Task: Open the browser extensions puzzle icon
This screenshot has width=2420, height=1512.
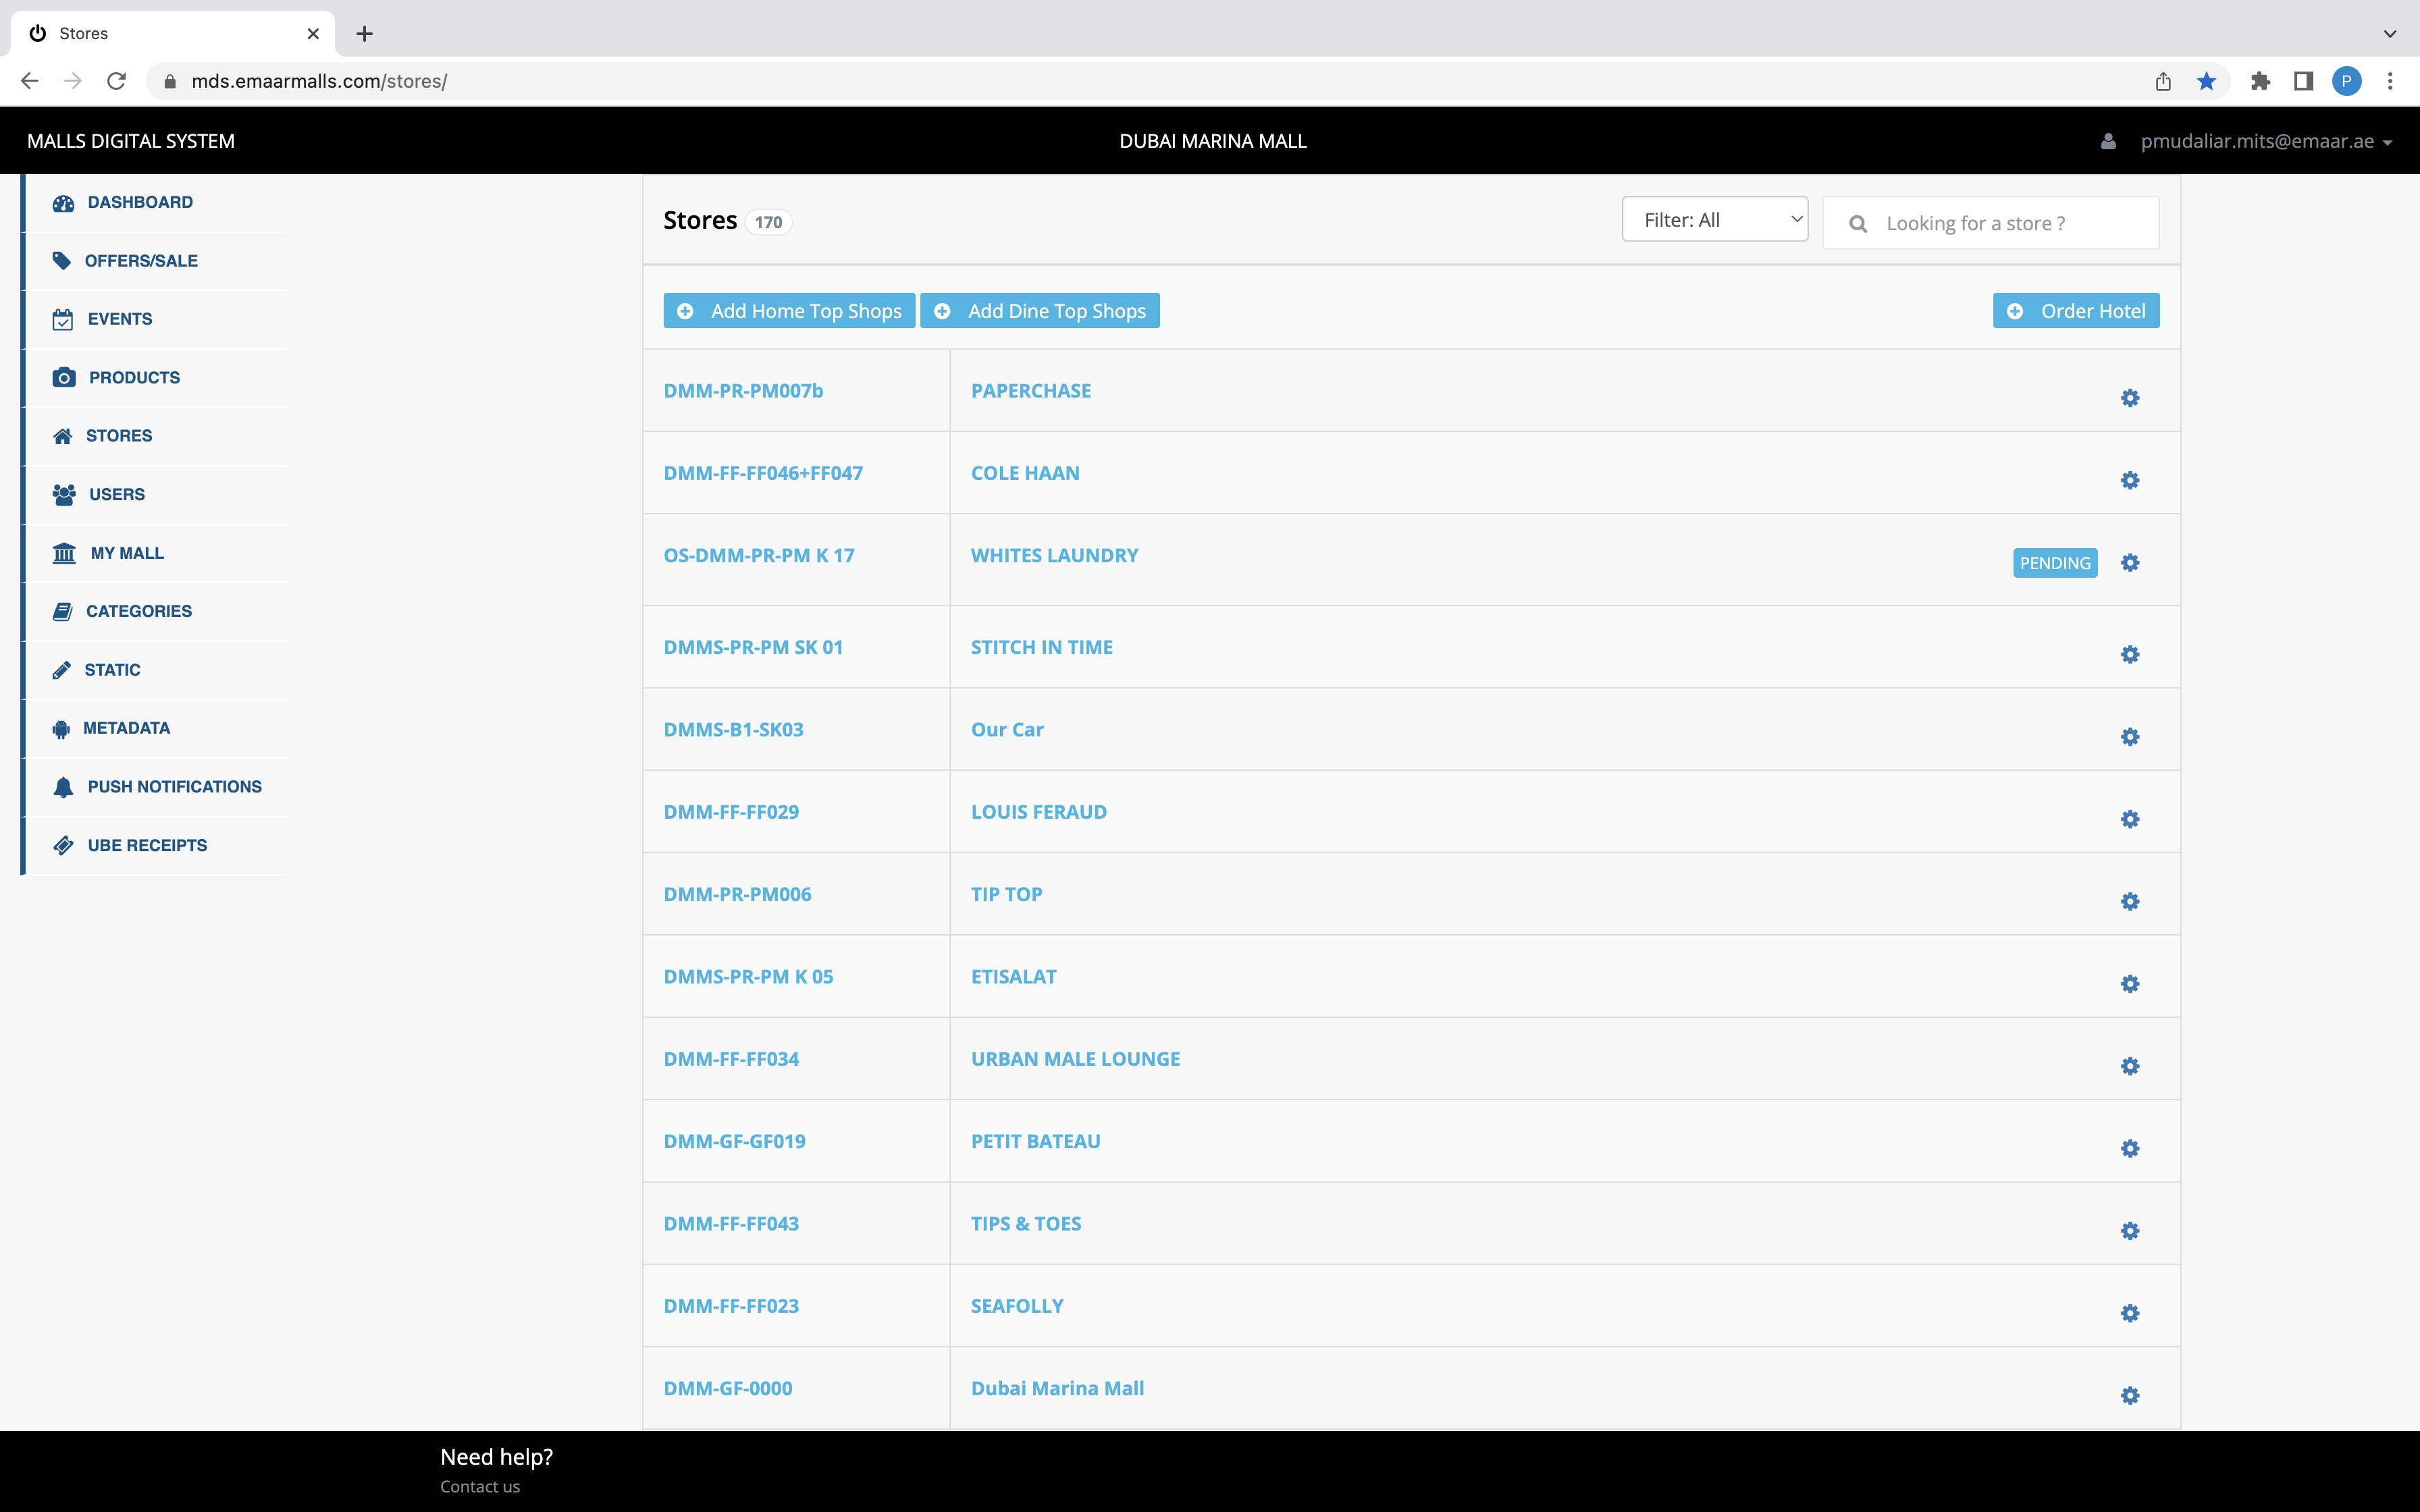Action: (x=2260, y=81)
